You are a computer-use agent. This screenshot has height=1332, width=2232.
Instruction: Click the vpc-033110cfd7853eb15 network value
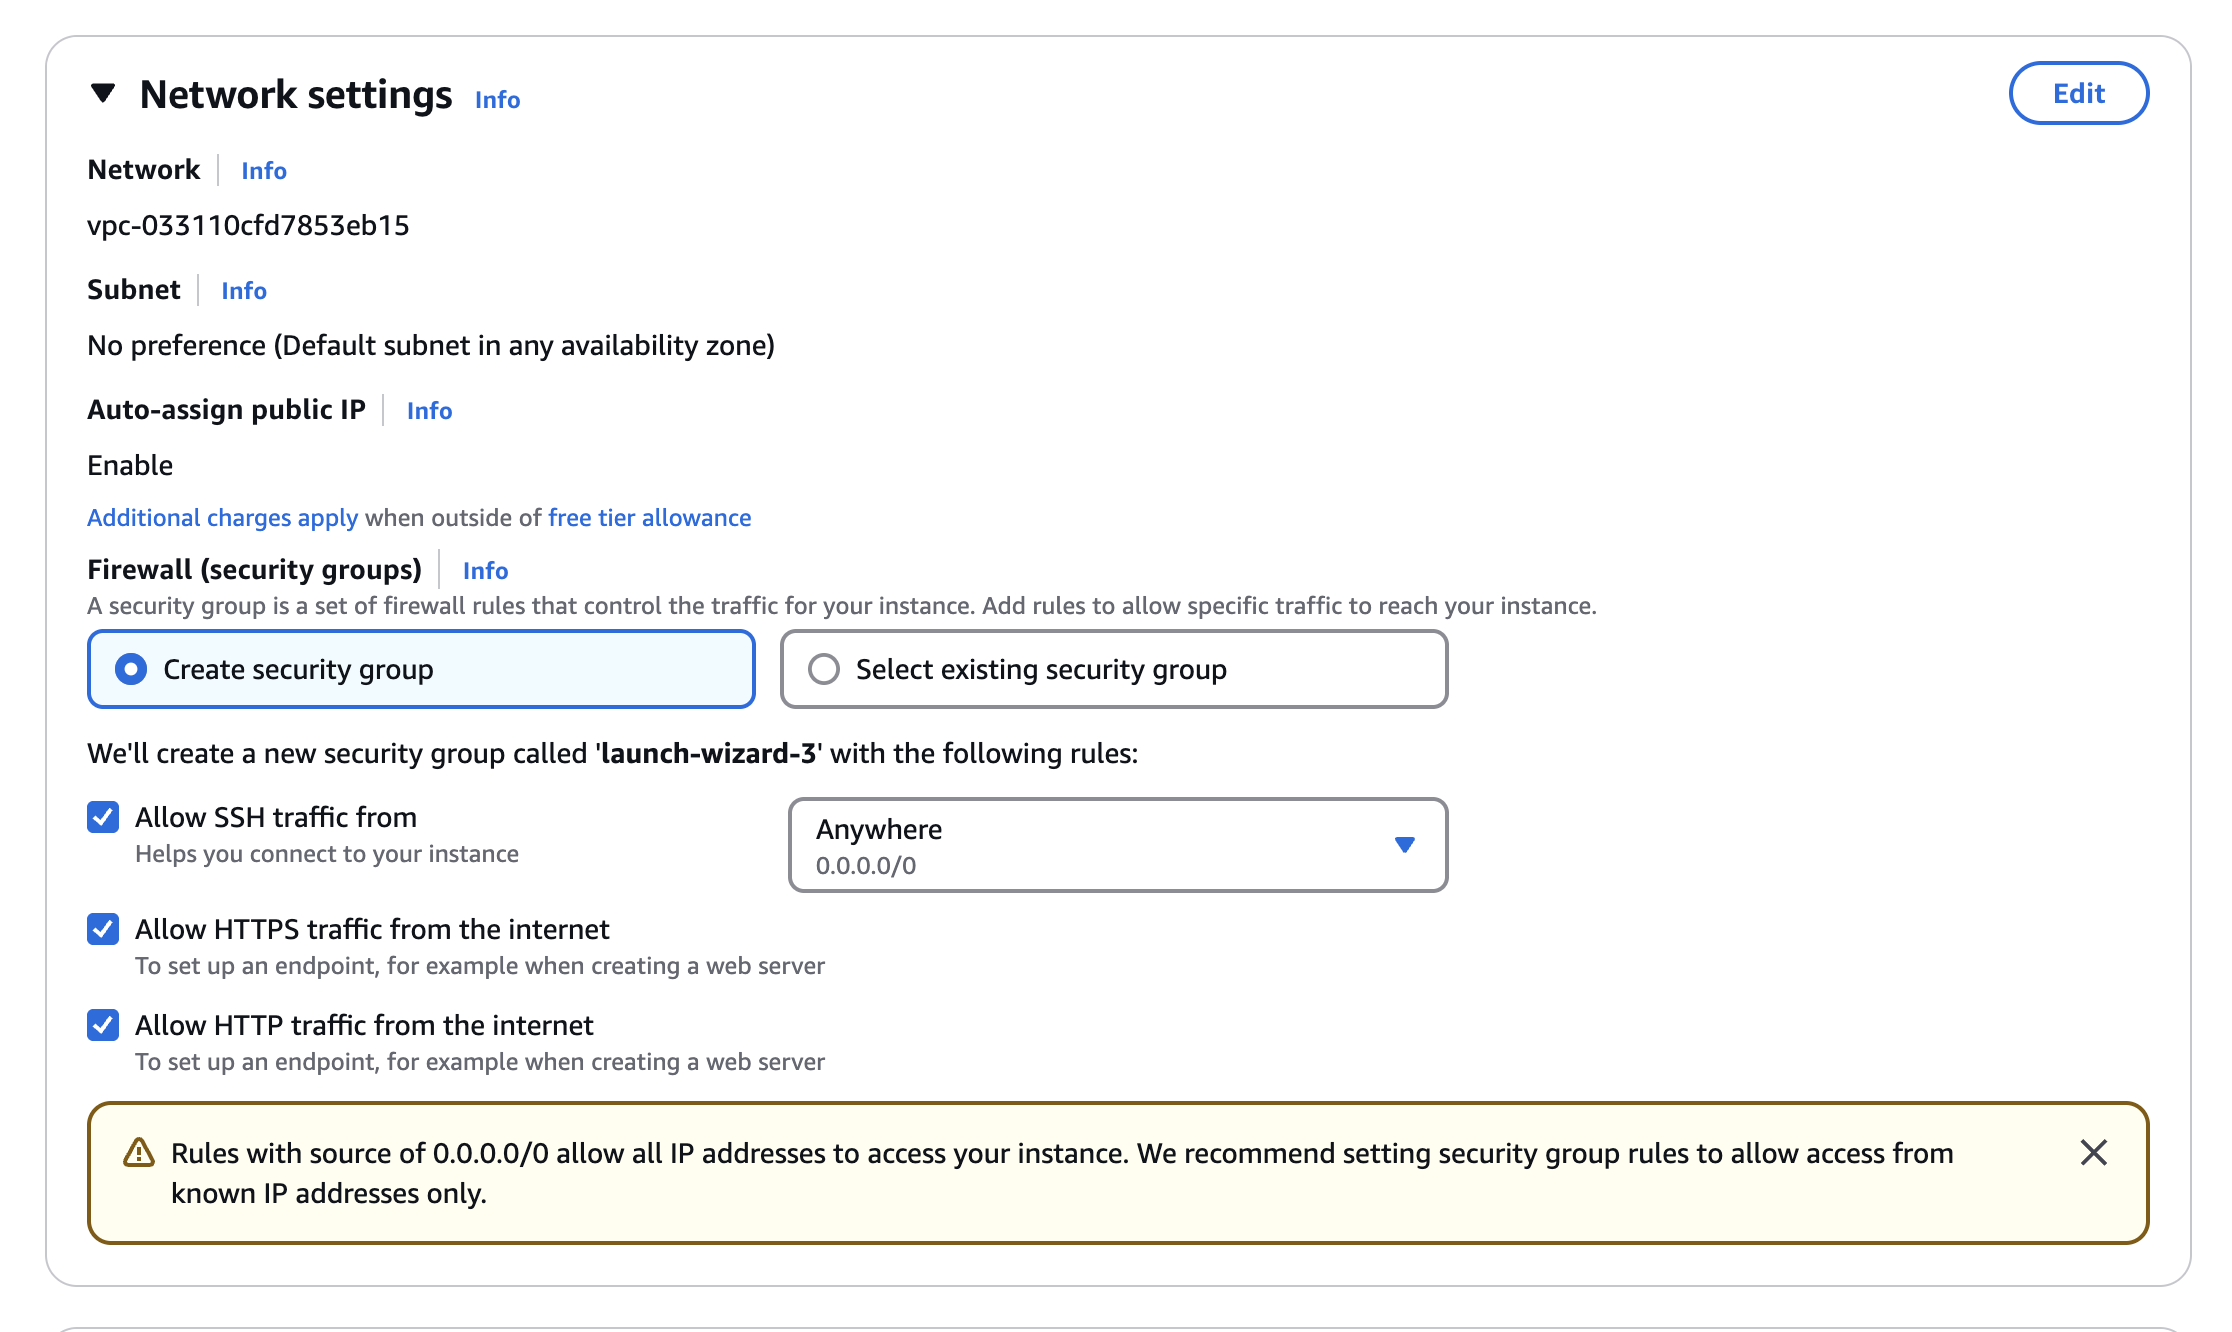click(249, 225)
